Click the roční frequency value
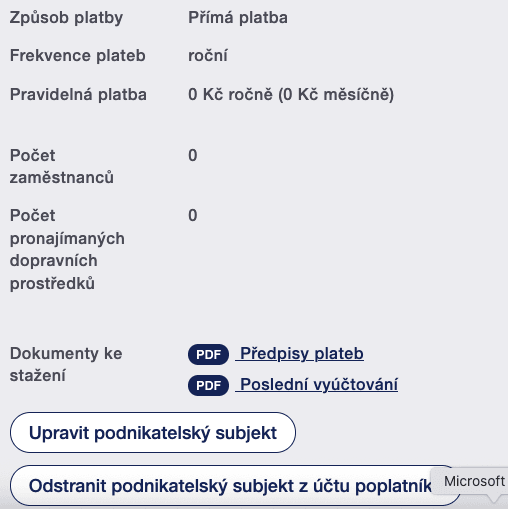Image resolution: width=508 pixels, height=509 pixels. pos(208,55)
